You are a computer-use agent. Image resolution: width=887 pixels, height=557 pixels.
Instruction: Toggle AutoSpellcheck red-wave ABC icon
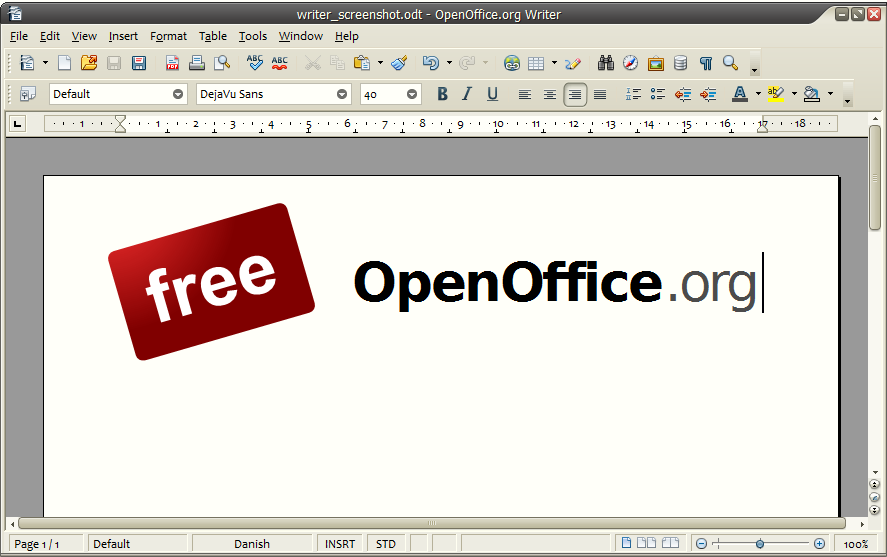click(x=279, y=63)
